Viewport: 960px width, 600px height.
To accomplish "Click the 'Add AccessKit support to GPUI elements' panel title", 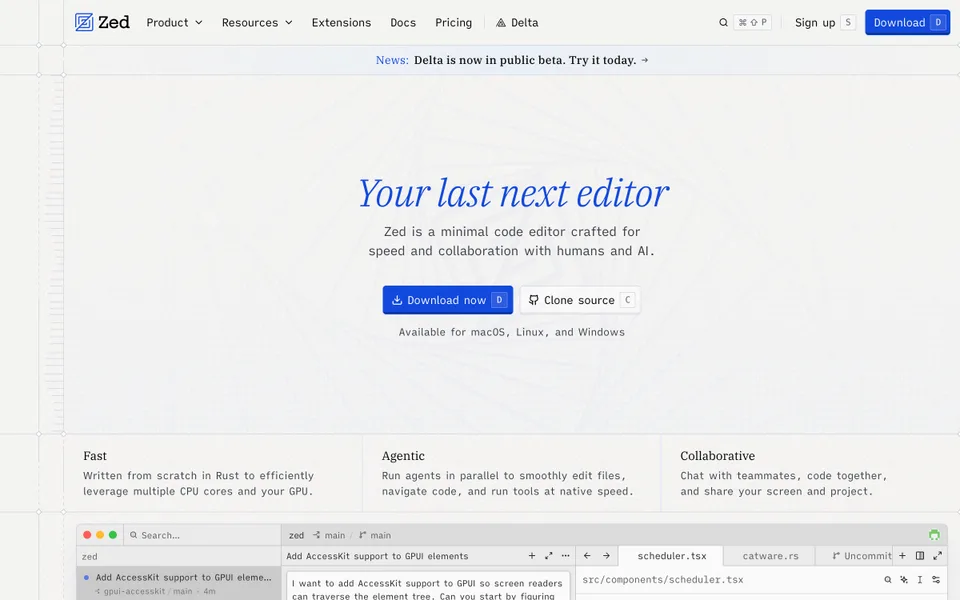I will point(377,556).
